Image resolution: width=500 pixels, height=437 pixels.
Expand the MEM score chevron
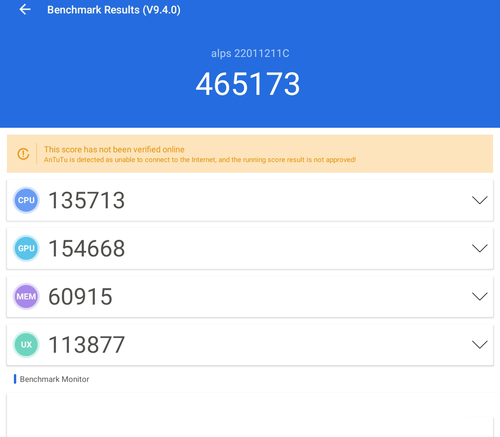tap(480, 296)
